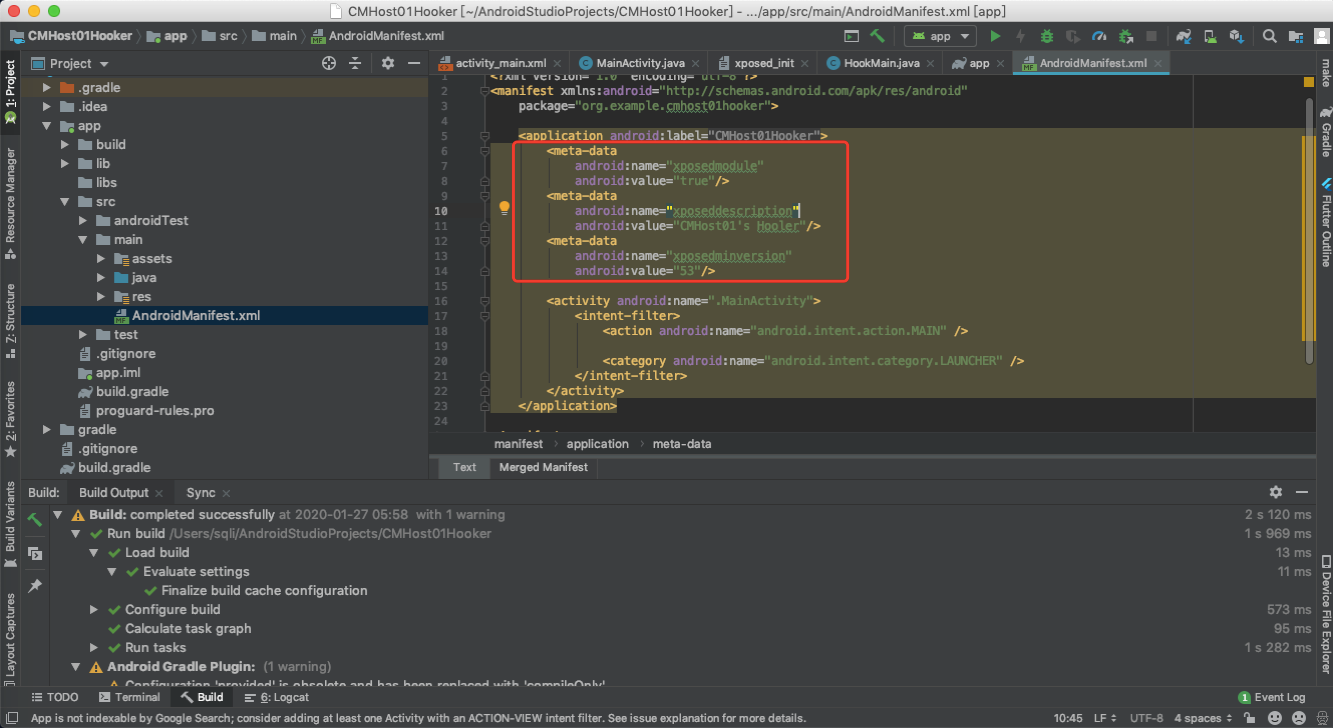Toggle the Build tool window button
This screenshot has height=728, width=1333.
pos(201,697)
